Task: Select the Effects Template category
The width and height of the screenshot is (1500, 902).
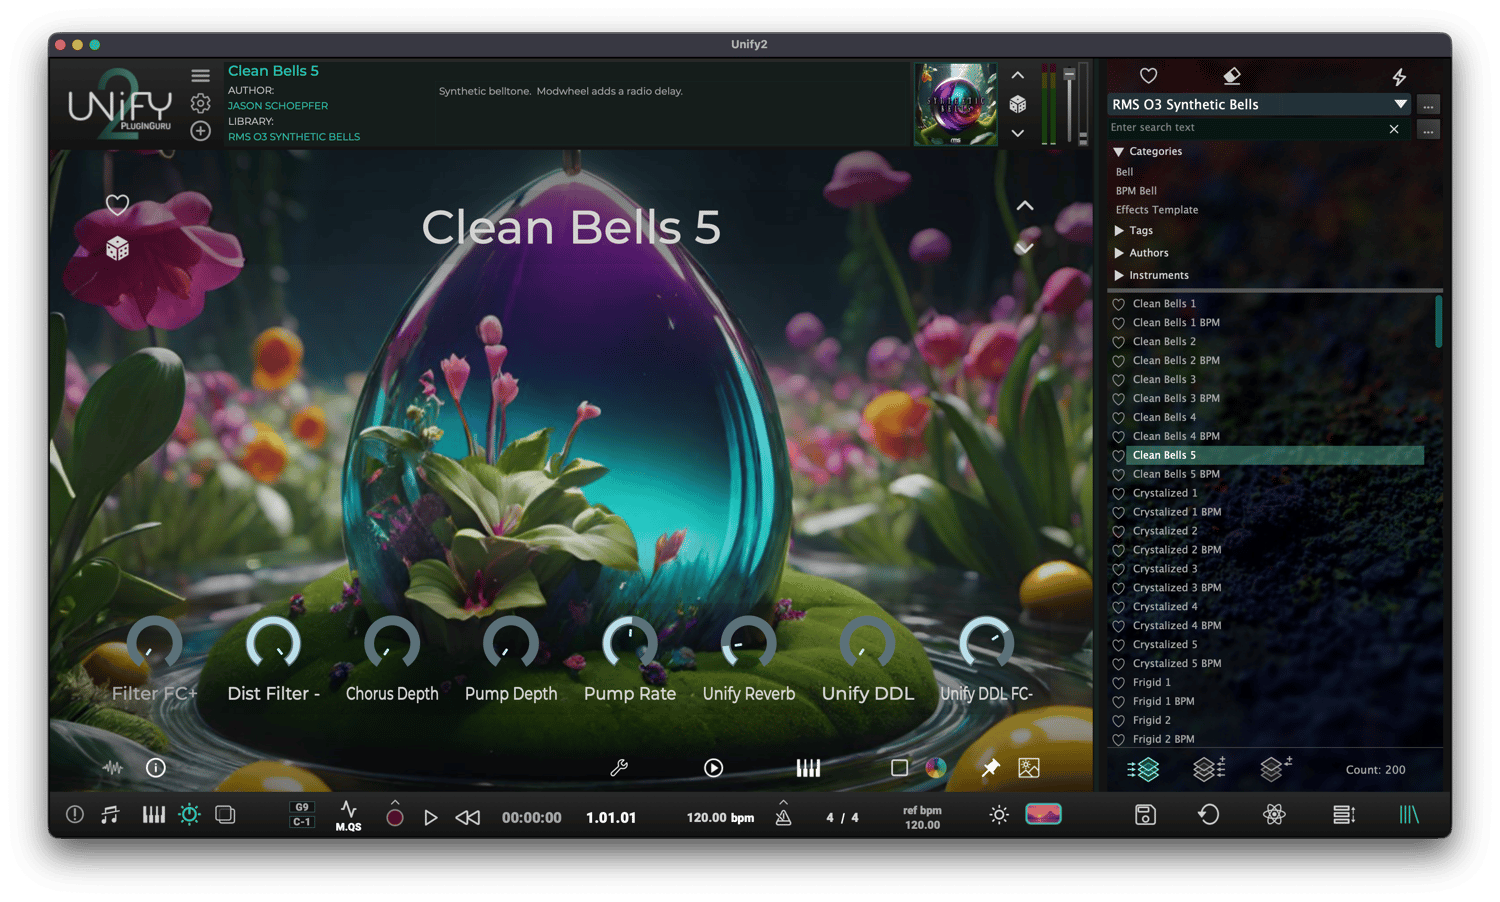Action: click(1157, 210)
